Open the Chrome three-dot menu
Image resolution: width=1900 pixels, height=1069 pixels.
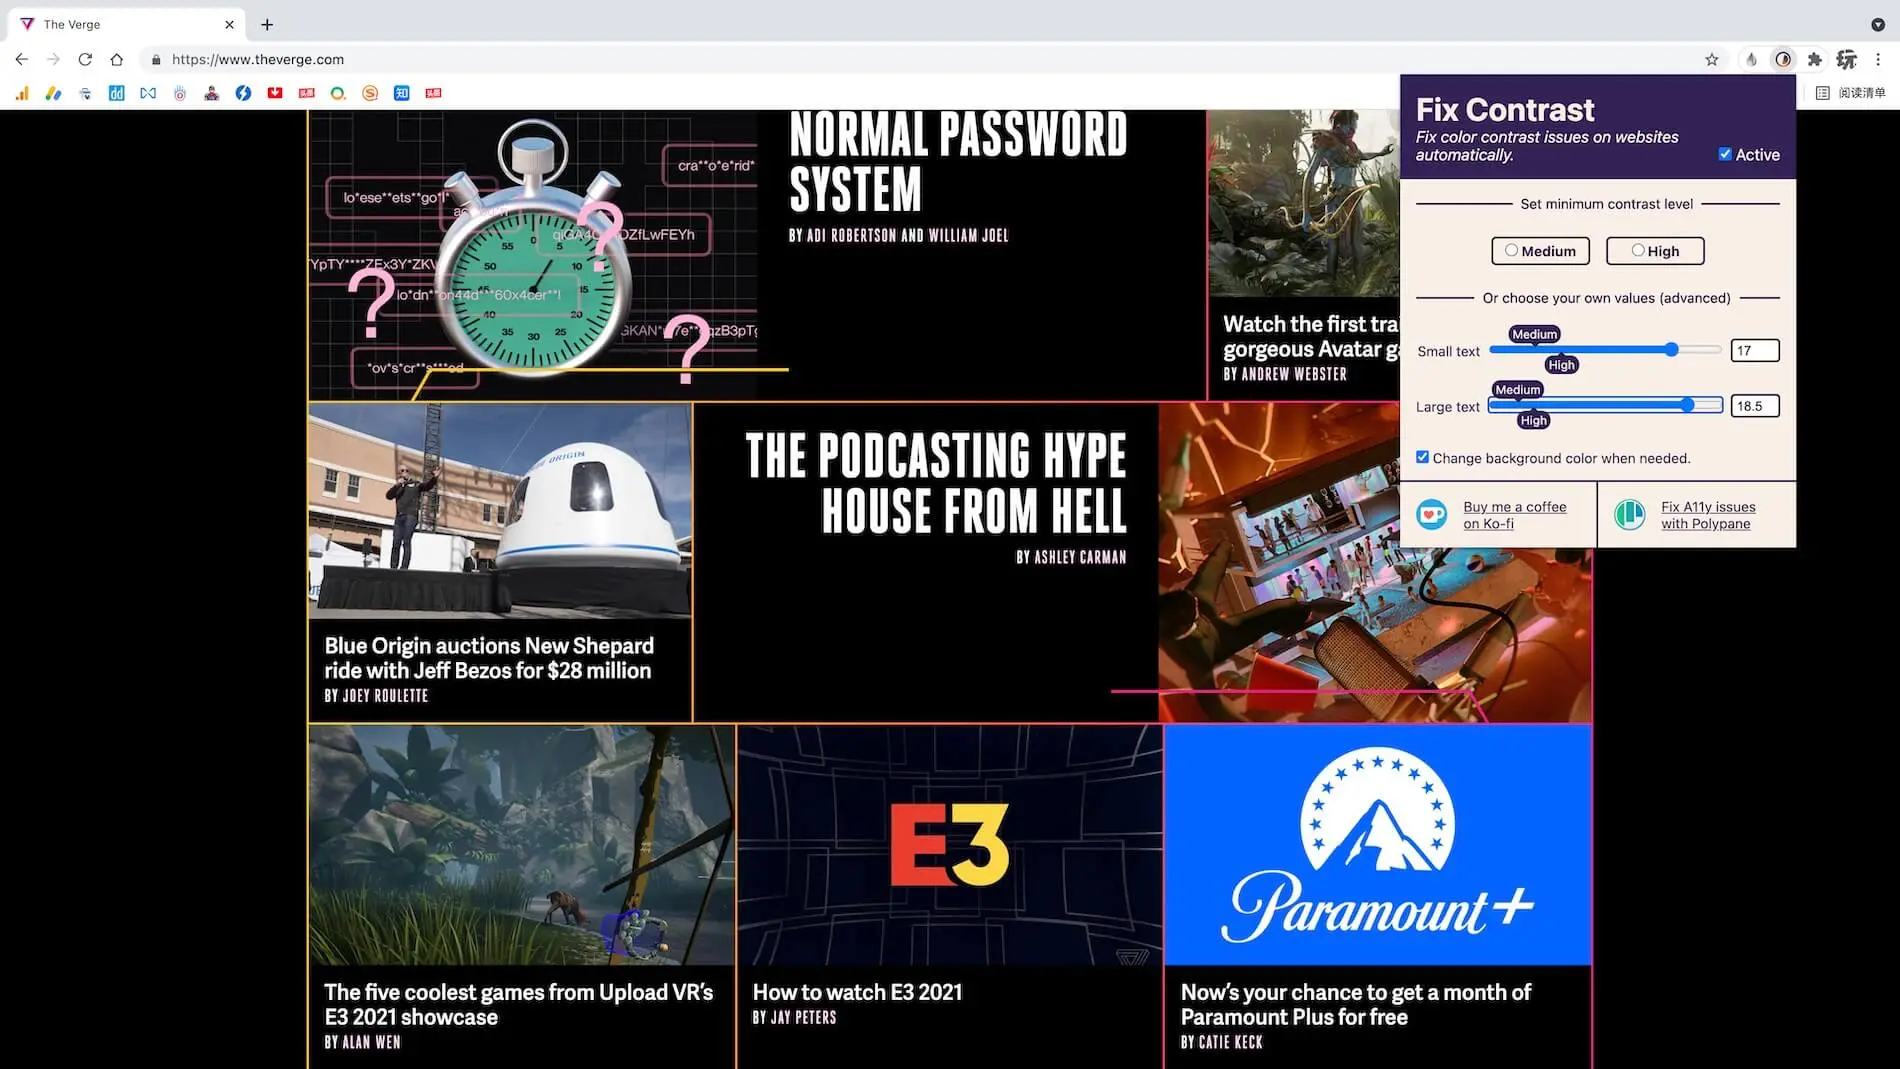pos(1878,59)
